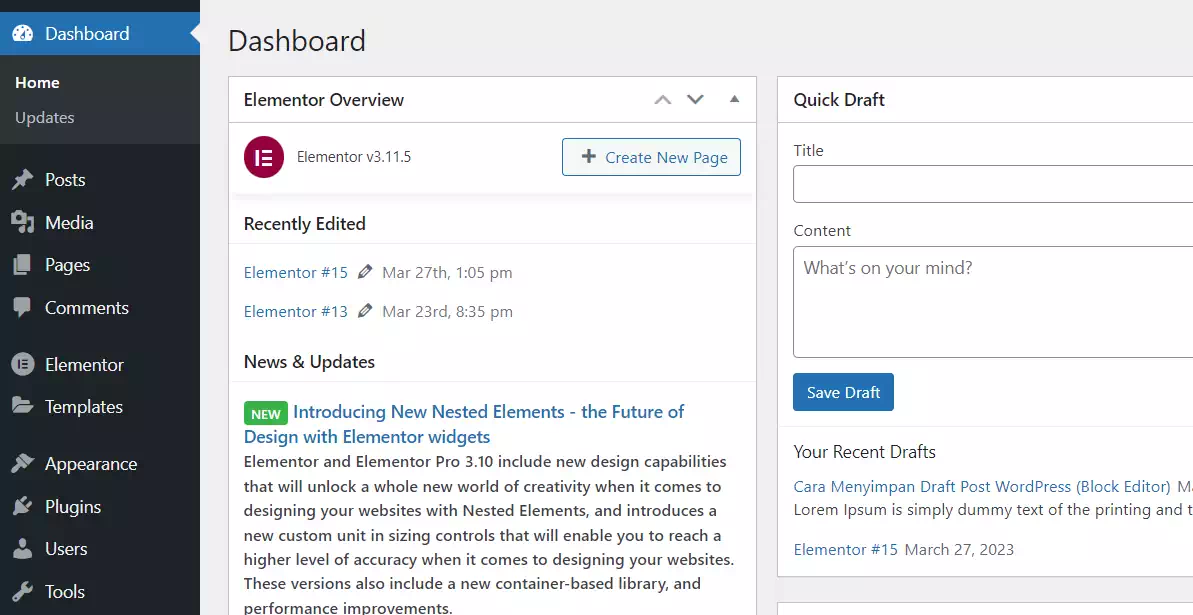1193x615 pixels.
Task: Click the Tools wrench icon
Action: click(23, 591)
